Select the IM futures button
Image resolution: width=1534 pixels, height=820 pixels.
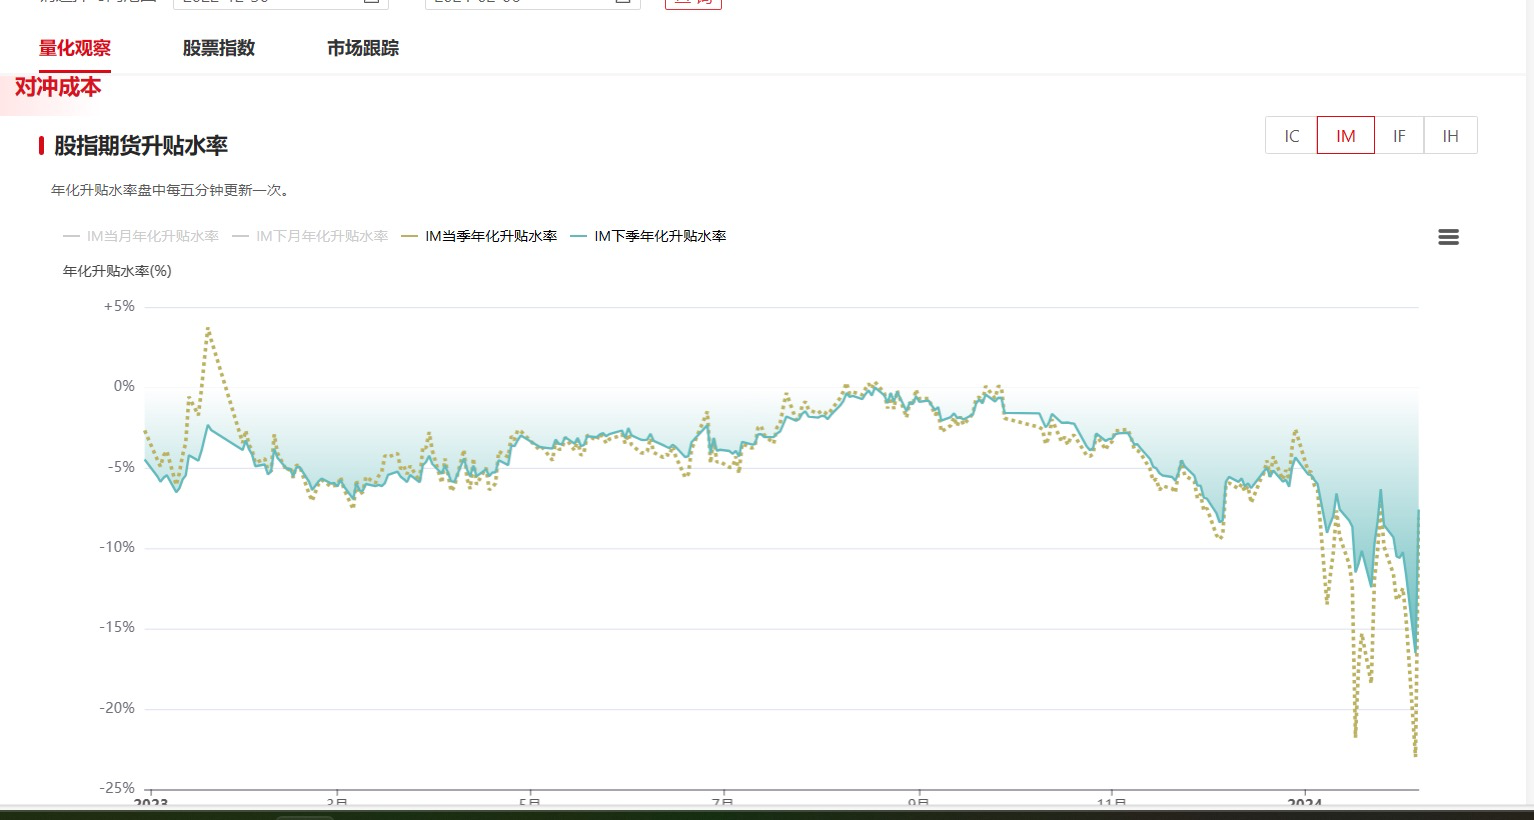click(1346, 135)
